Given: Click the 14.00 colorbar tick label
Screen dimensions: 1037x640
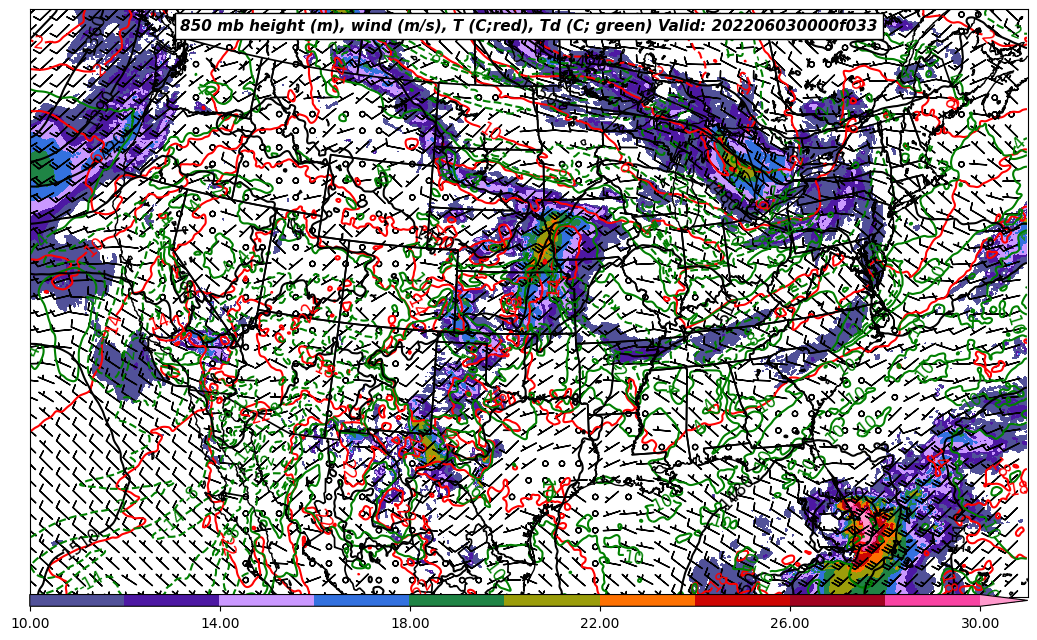Looking at the screenshot, I should [220, 624].
